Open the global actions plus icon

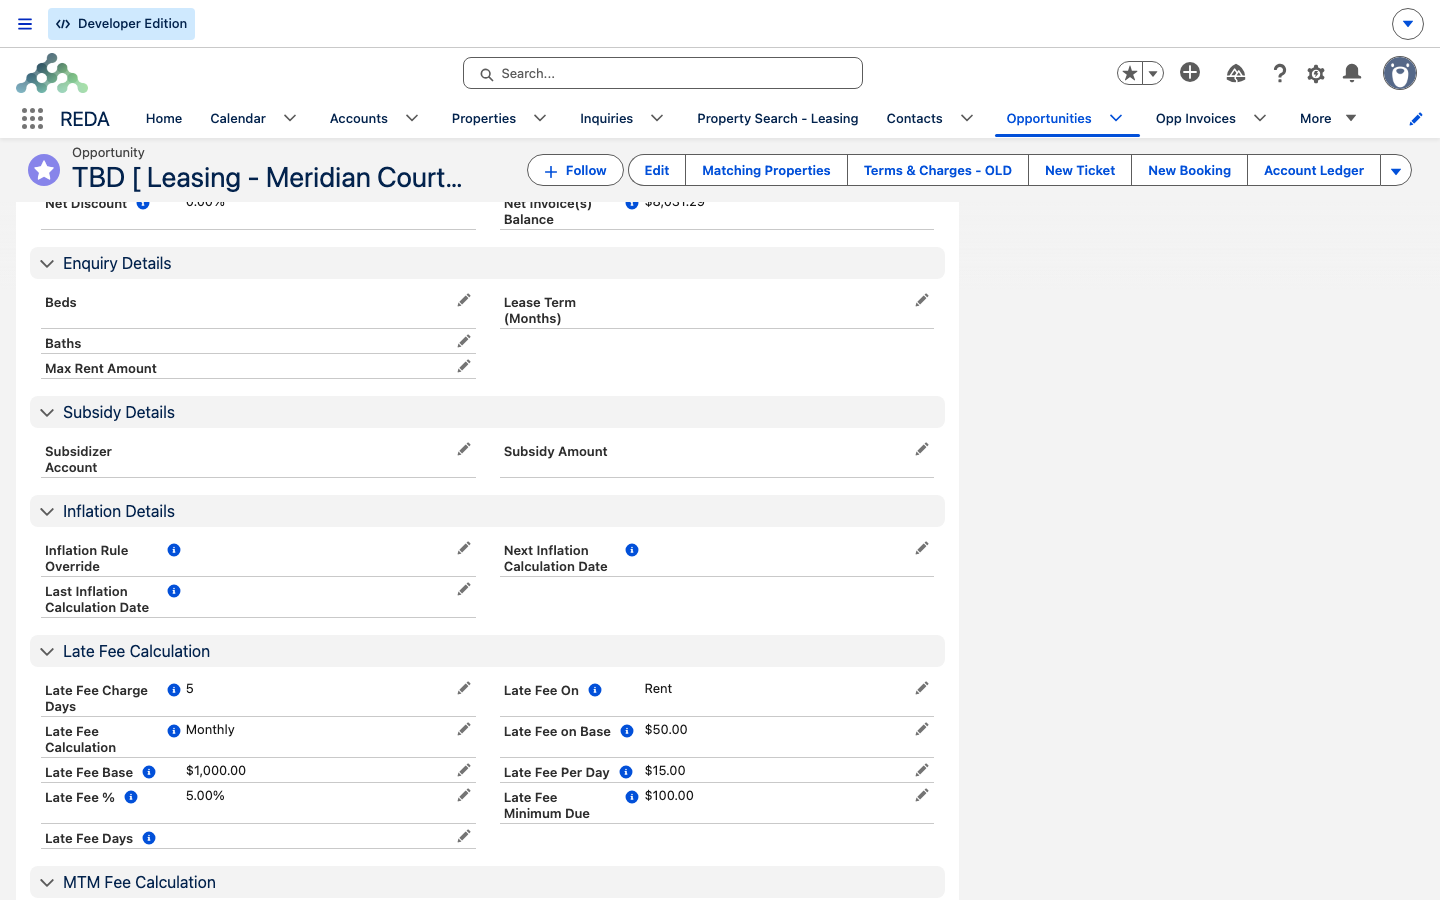click(x=1190, y=72)
